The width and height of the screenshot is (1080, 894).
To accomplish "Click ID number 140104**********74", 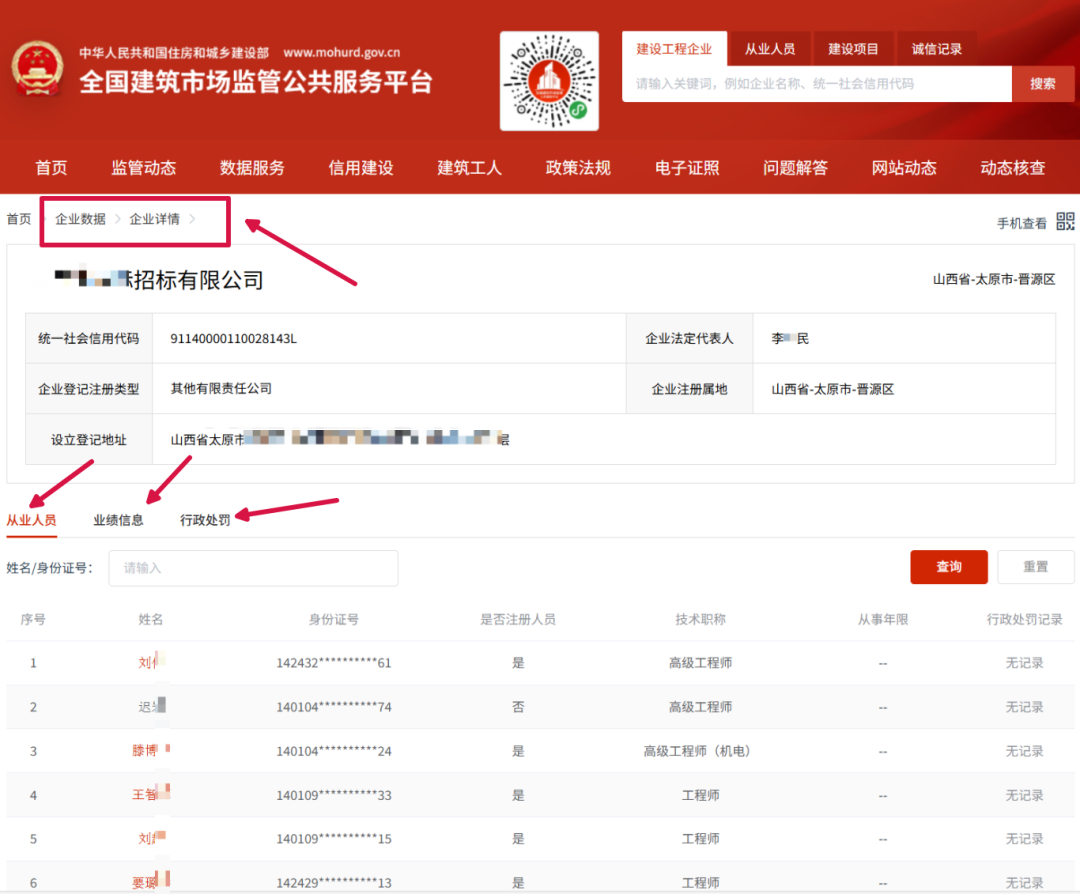I will [x=333, y=707].
